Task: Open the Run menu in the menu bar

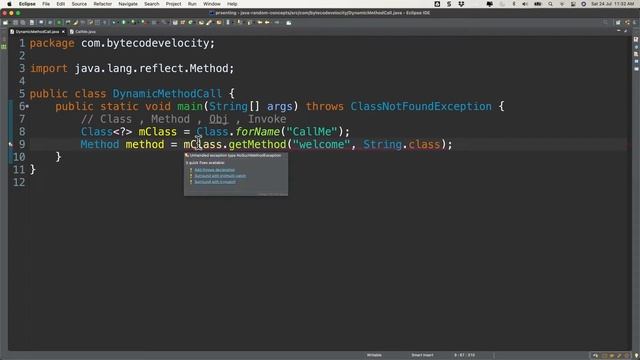Action: click(192, 4)
